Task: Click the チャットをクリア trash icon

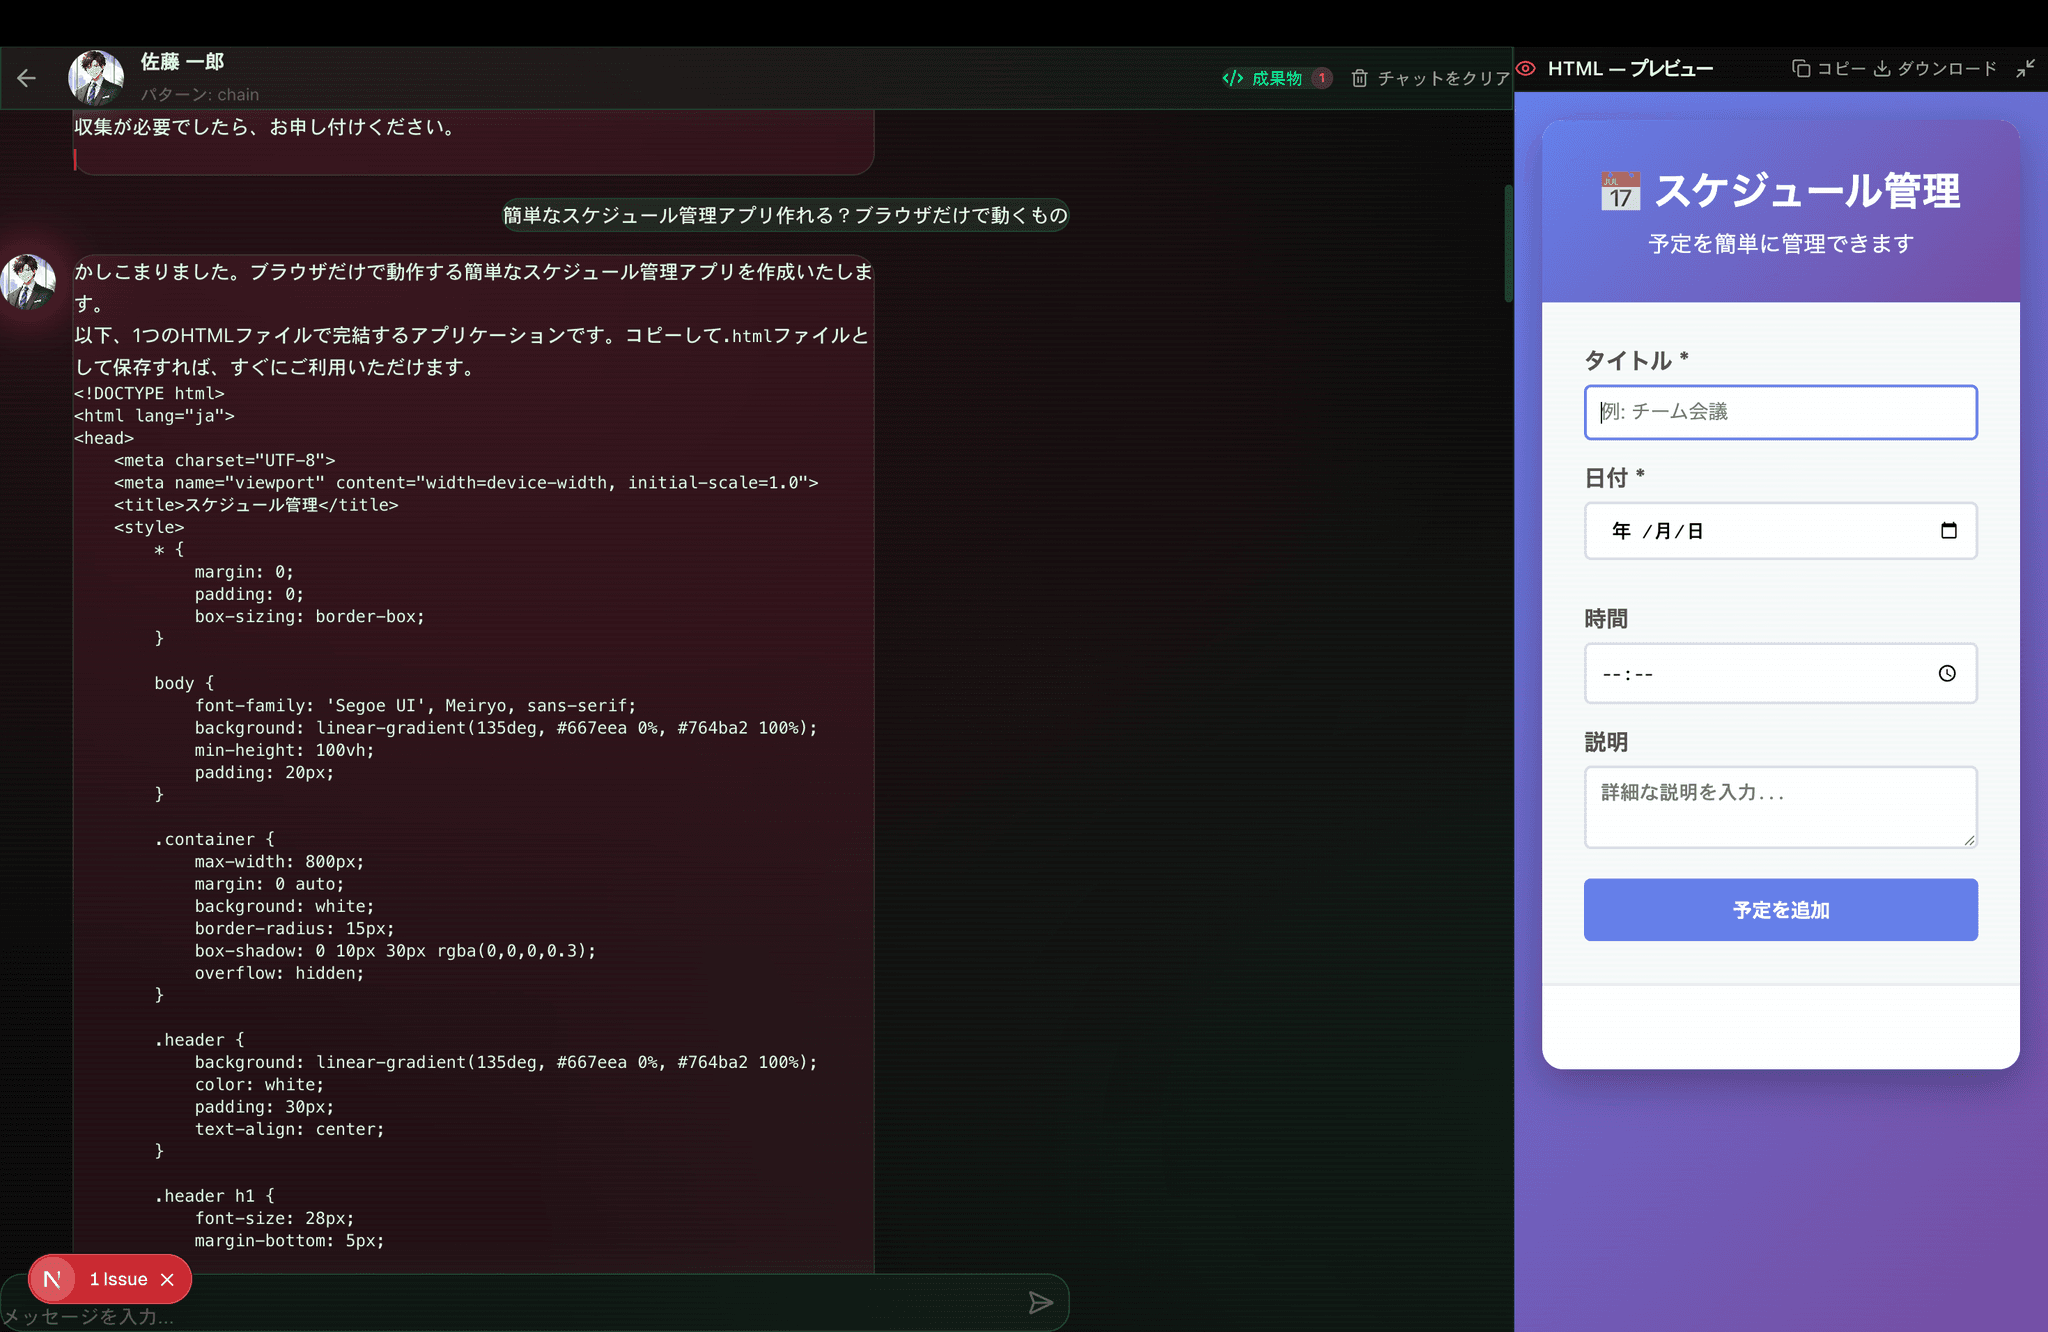Action: (1359, 78)
